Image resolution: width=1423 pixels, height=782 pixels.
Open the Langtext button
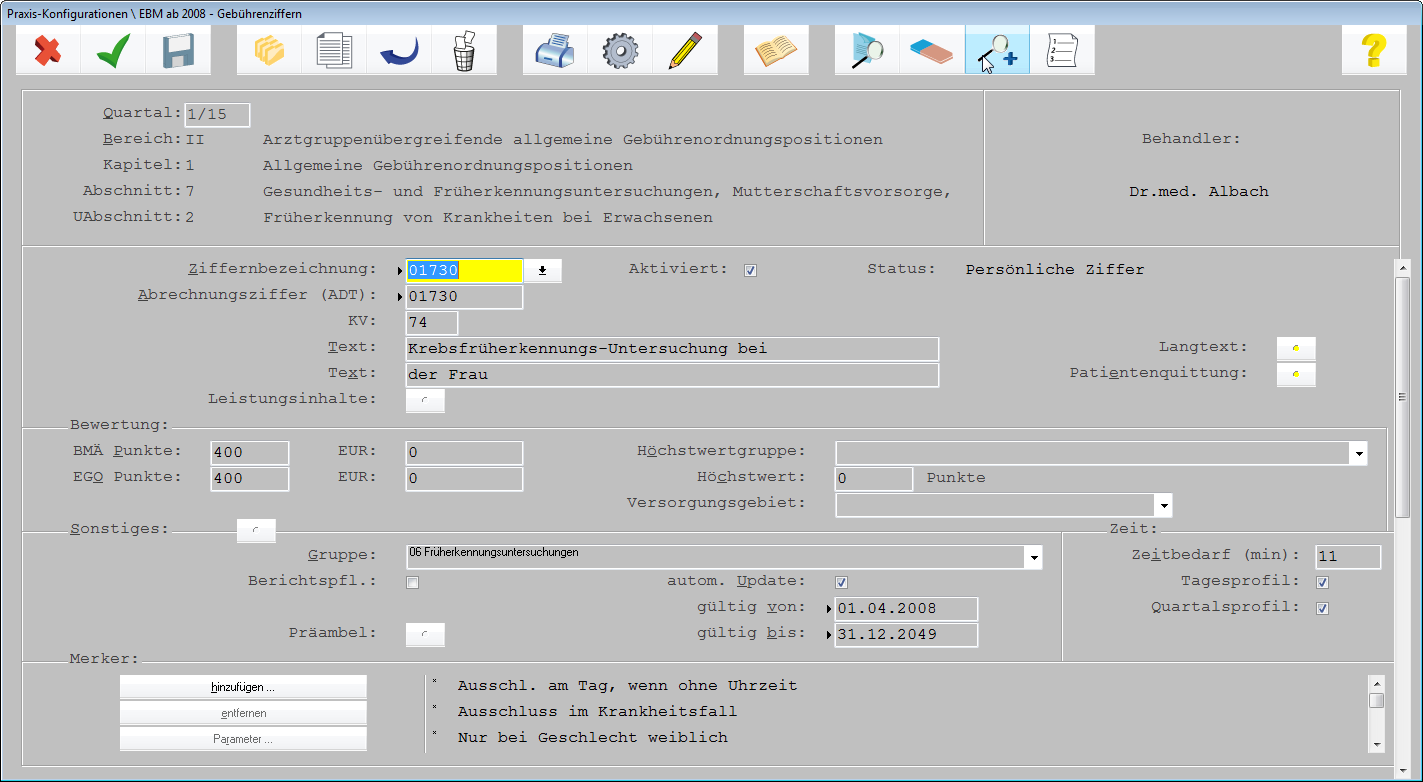pyautogui.click(x=1296, y=349)
